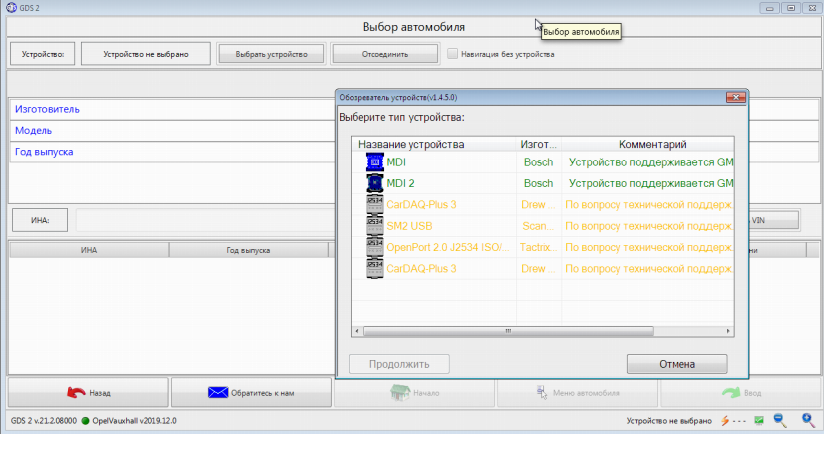Select the OpenPort 2.0 J2534 device row
Viewport: 824px width, 460px height.
coord(543,247)
